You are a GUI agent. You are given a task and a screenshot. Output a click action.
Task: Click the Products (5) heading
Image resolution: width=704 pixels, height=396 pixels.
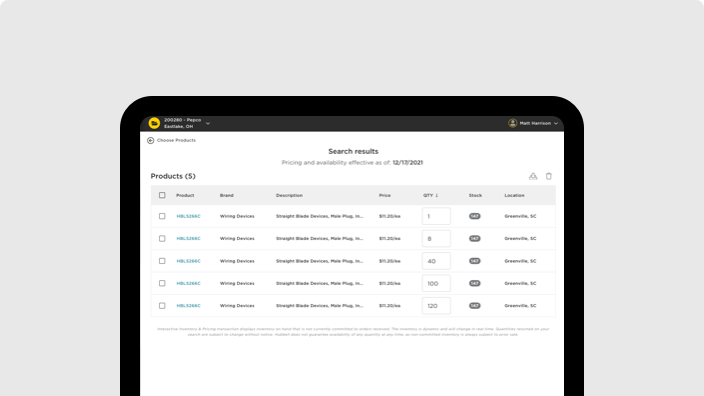click(173, 176)
